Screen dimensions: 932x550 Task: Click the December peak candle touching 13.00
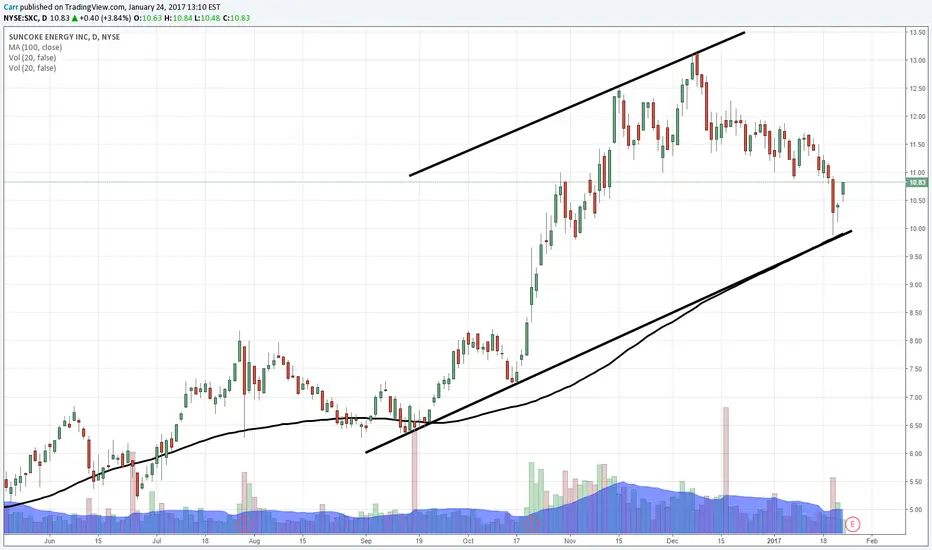697,64
